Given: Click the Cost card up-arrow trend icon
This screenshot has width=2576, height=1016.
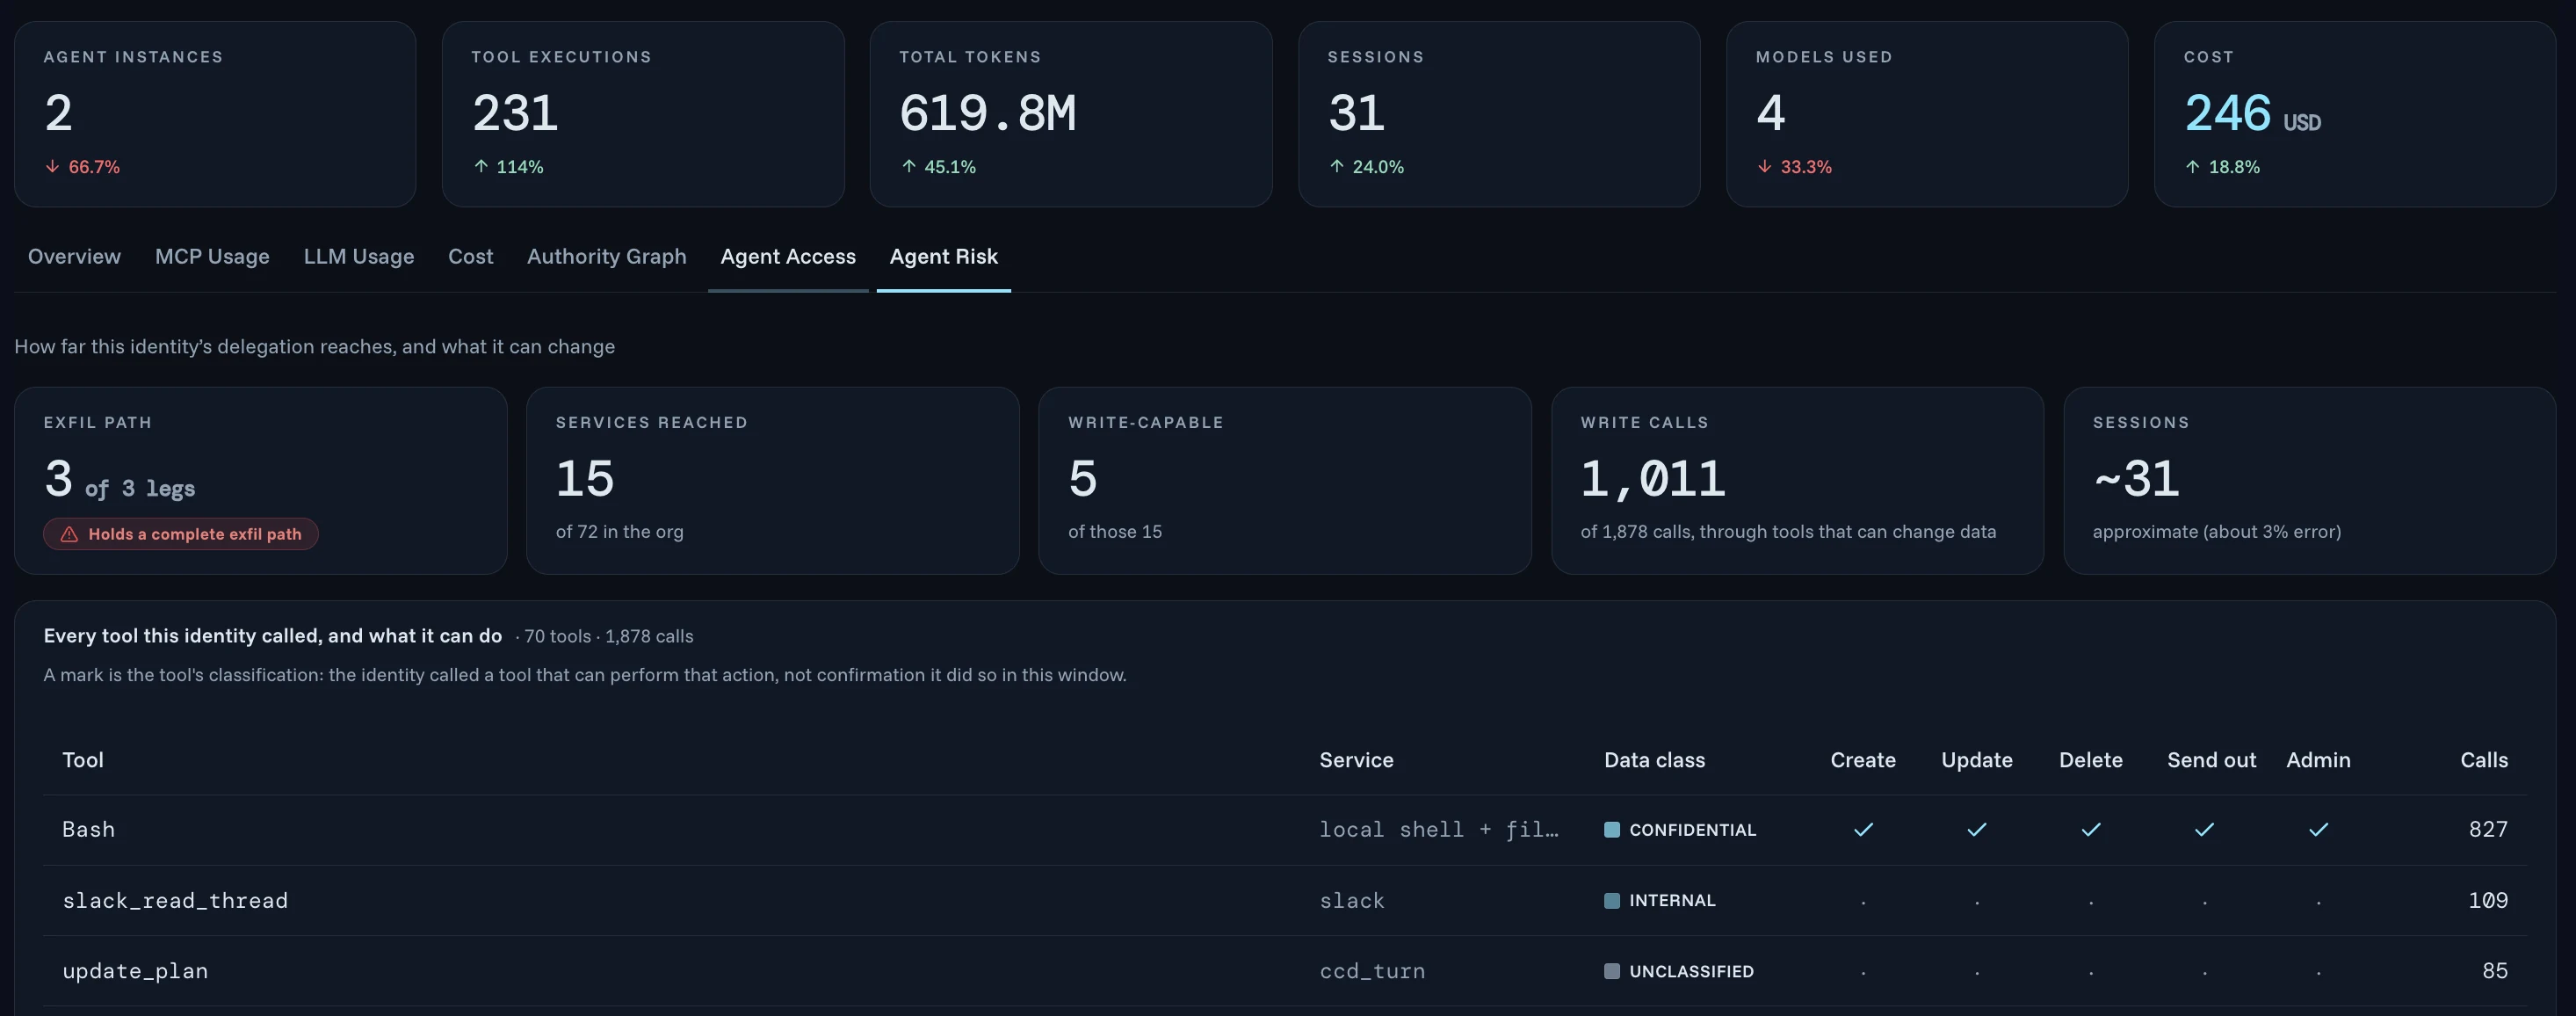Looking at the screenshot, I should coord(2192,166).
